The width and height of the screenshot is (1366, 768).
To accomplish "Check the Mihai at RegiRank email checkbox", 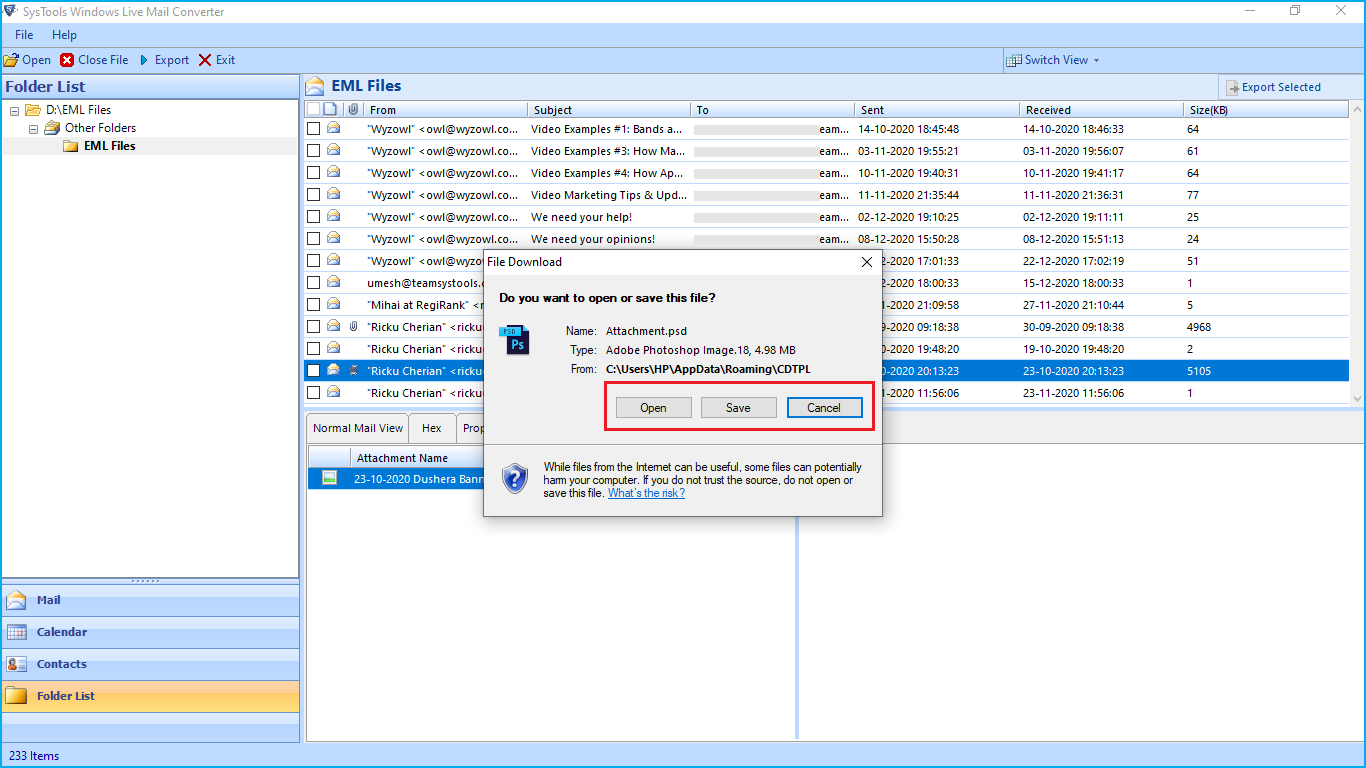I will pos(313,304).
